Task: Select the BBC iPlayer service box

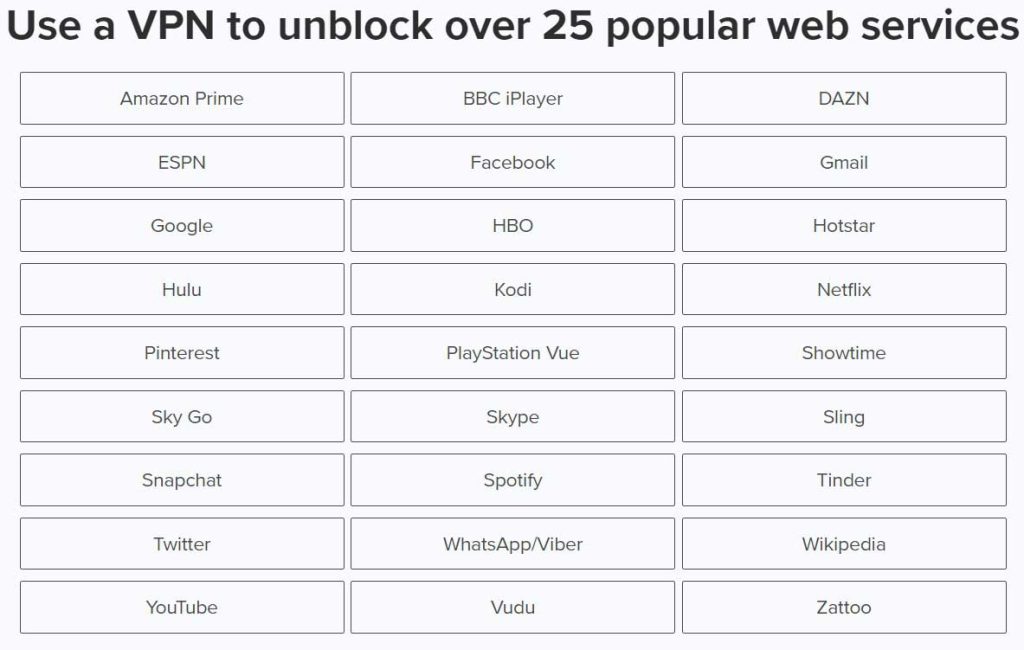Action: [x=512, y=98]
